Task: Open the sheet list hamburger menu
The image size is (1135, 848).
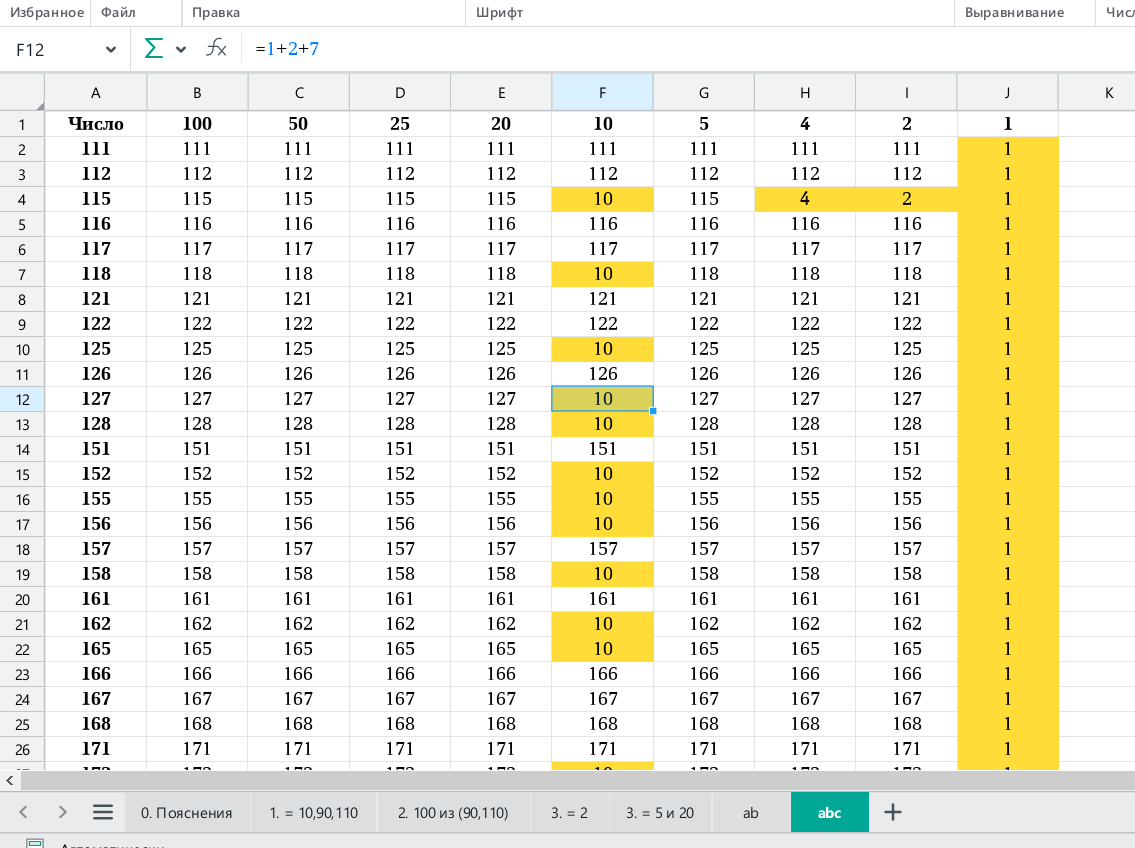Action: (x=103, y=812)
